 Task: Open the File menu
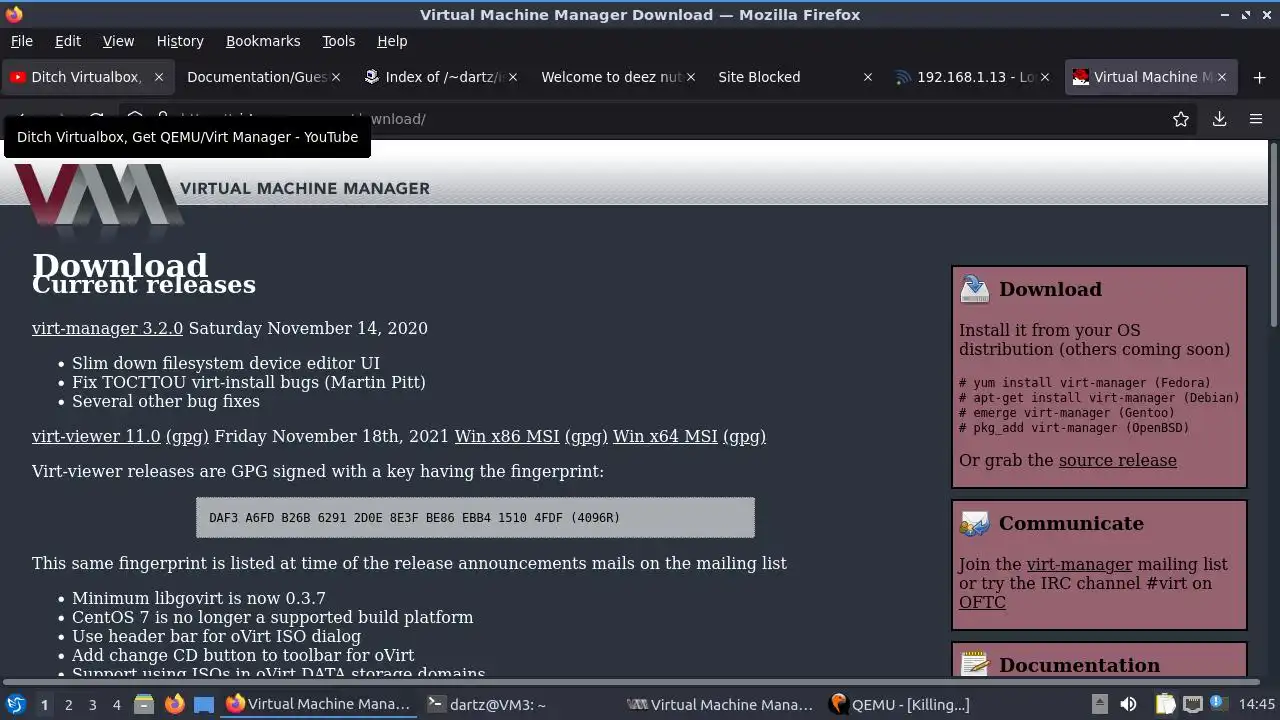(21, 41)
